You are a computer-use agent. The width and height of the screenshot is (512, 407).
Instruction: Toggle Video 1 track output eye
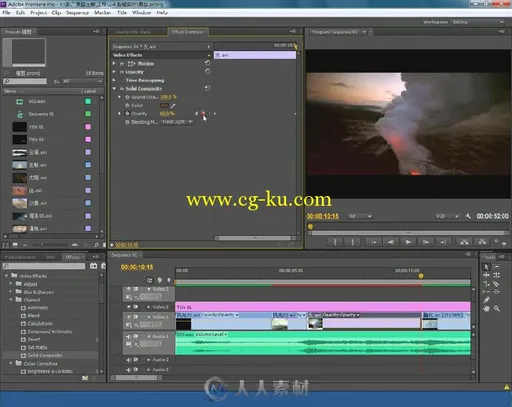coord(129,317)
